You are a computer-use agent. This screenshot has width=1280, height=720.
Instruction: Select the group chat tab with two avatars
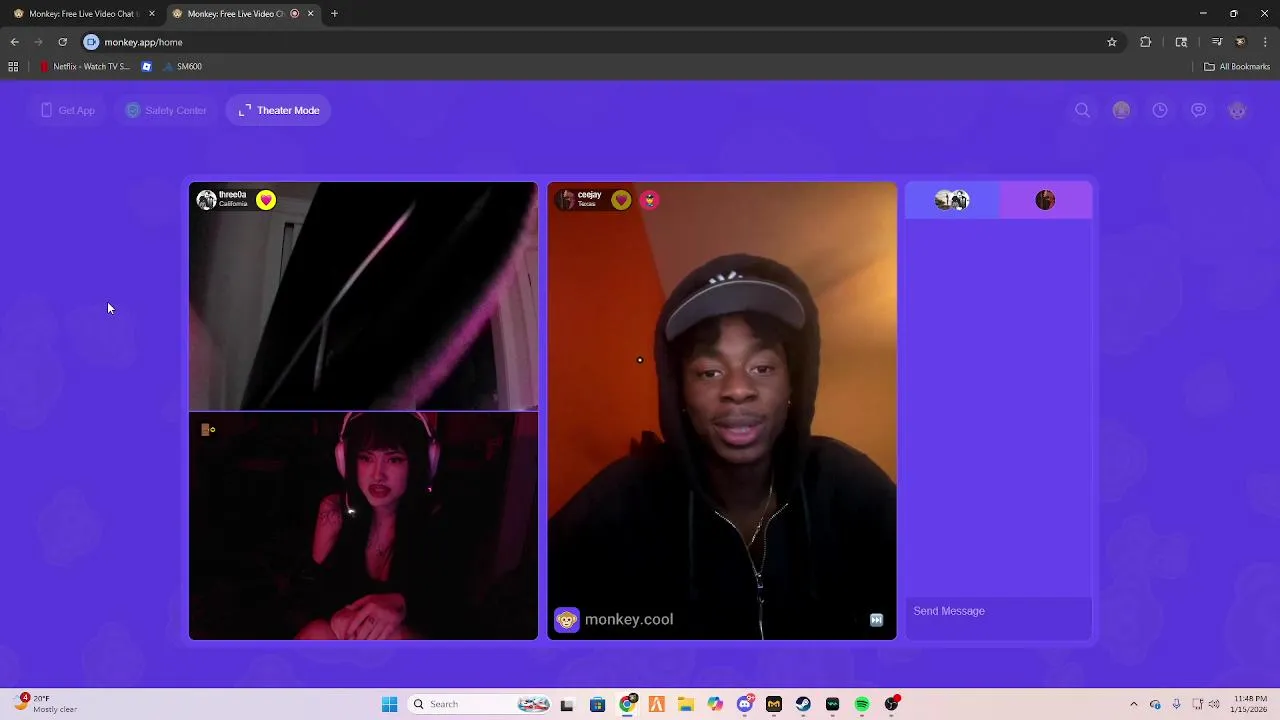tap(952, 200)
